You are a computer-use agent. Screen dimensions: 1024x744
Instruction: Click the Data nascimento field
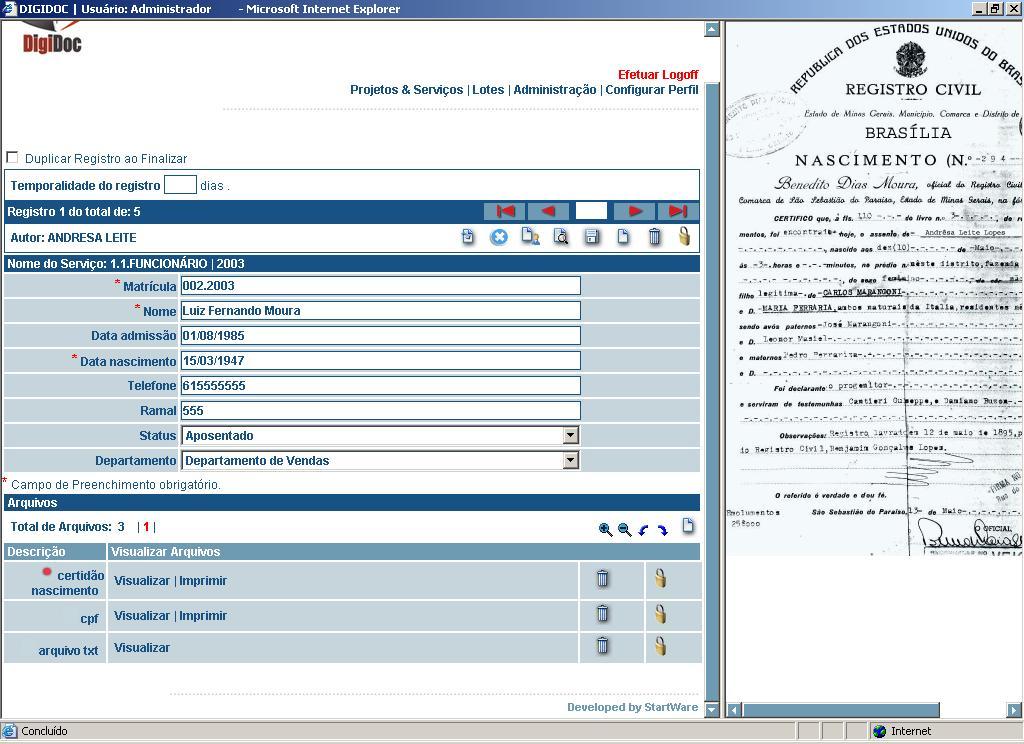(381, 361)
